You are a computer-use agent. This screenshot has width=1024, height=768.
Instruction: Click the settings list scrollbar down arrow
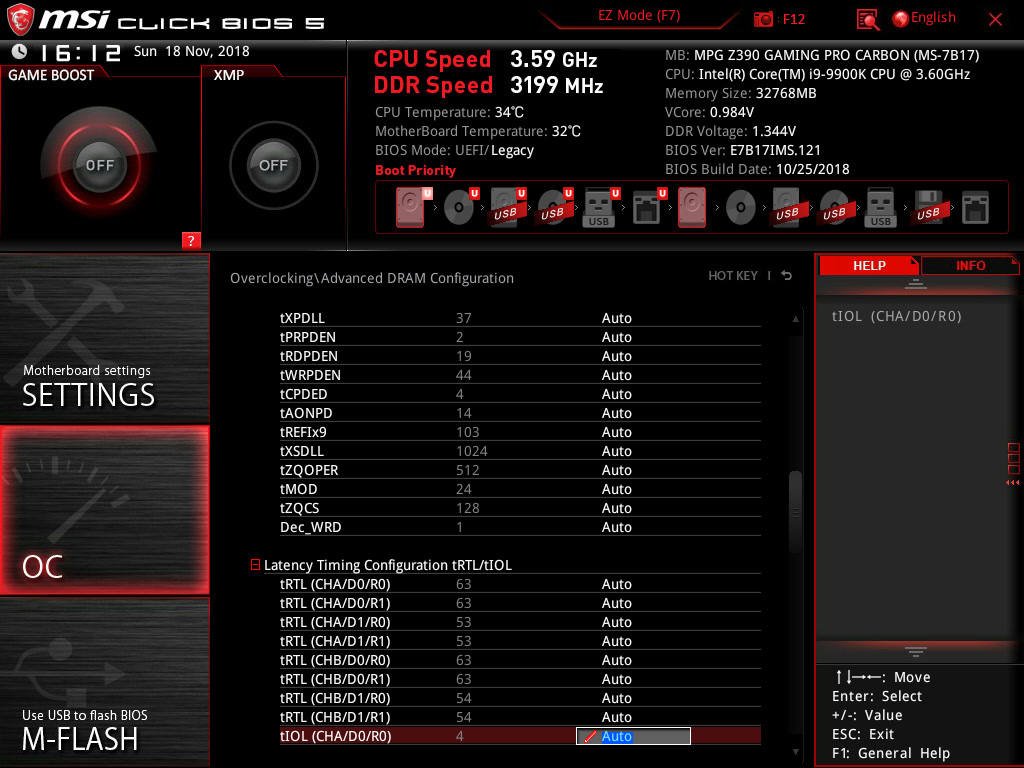[x=795, y=752]
